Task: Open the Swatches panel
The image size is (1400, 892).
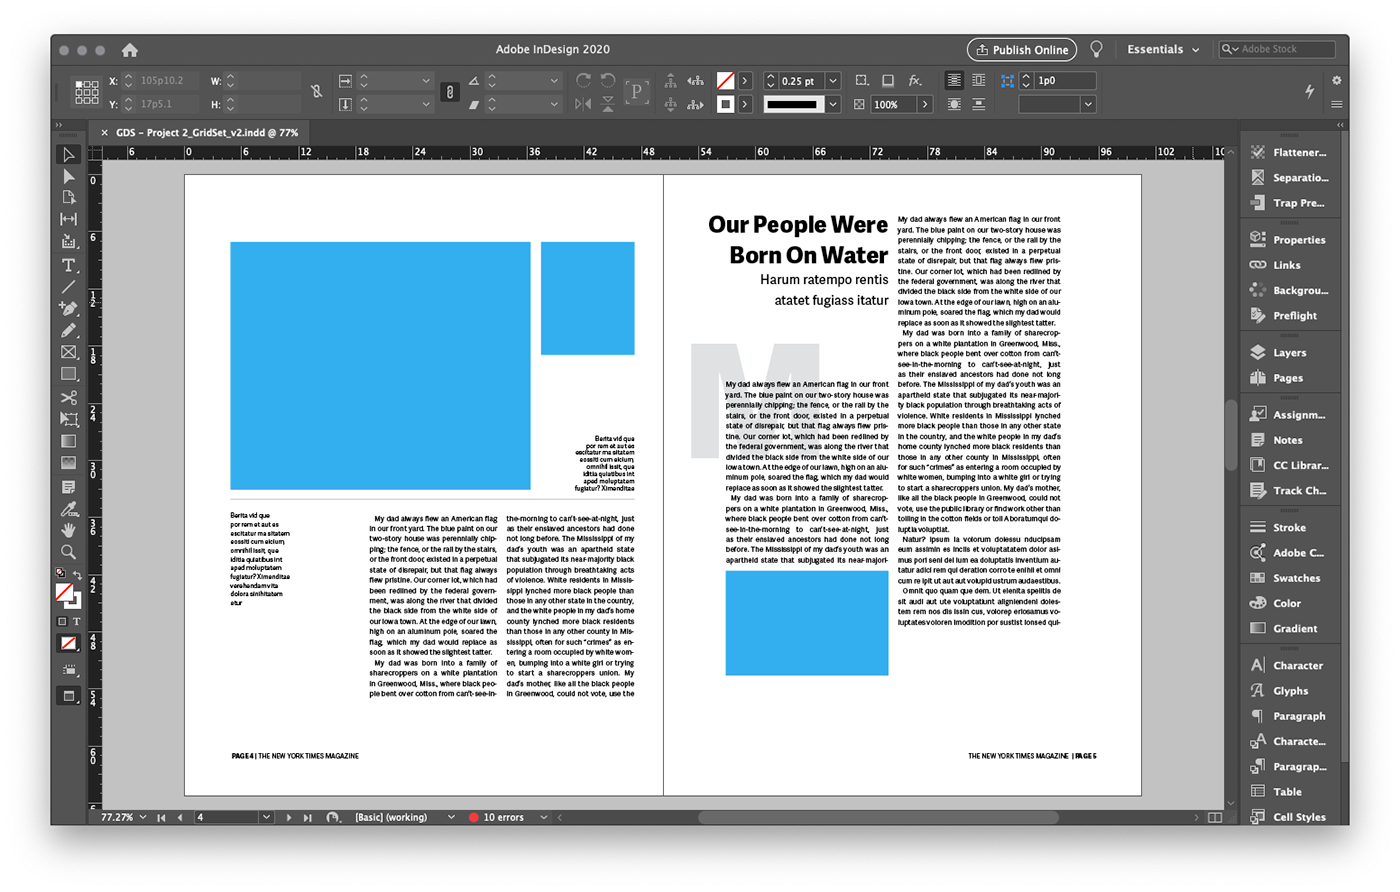Action: point(1288,578)
